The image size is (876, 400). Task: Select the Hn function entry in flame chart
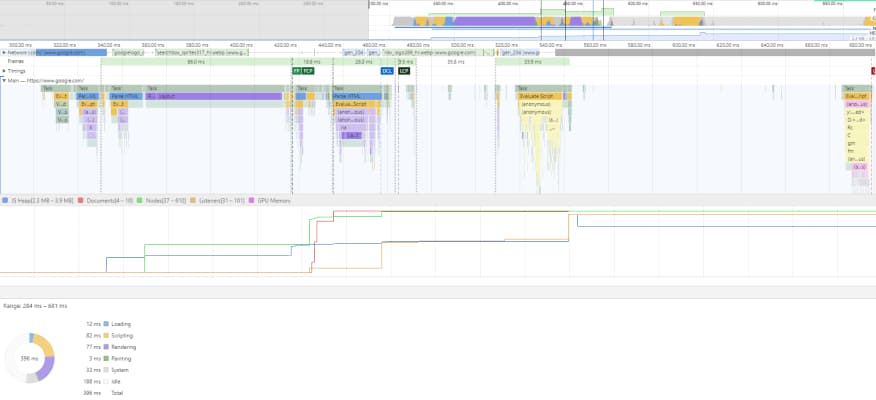tap(856, 151)
